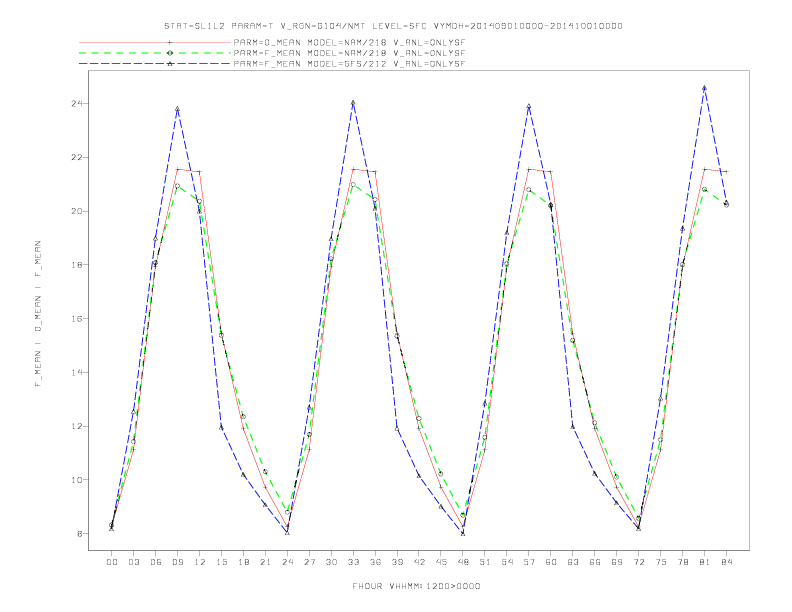Click the x-axis tick label 03
This screenshot has width=792, height=612.
133,562
